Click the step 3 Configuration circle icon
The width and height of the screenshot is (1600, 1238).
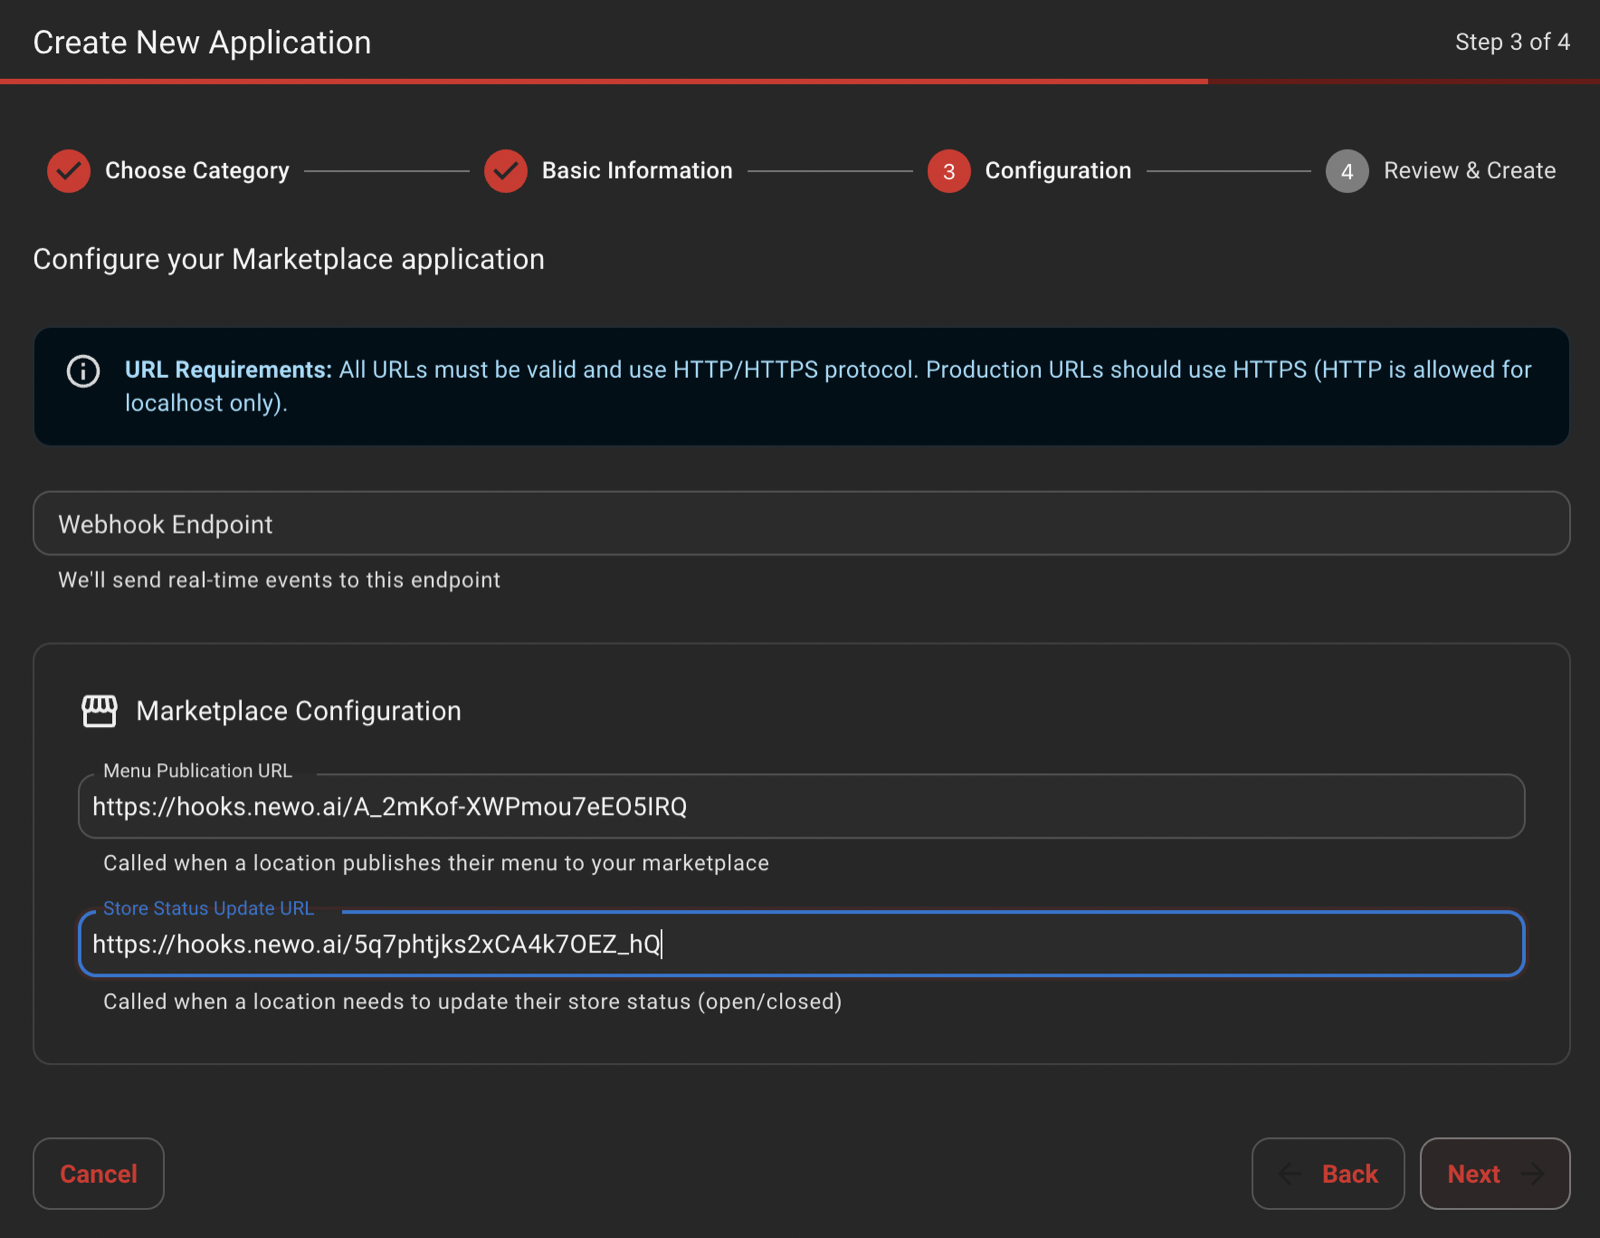point(949,171)
